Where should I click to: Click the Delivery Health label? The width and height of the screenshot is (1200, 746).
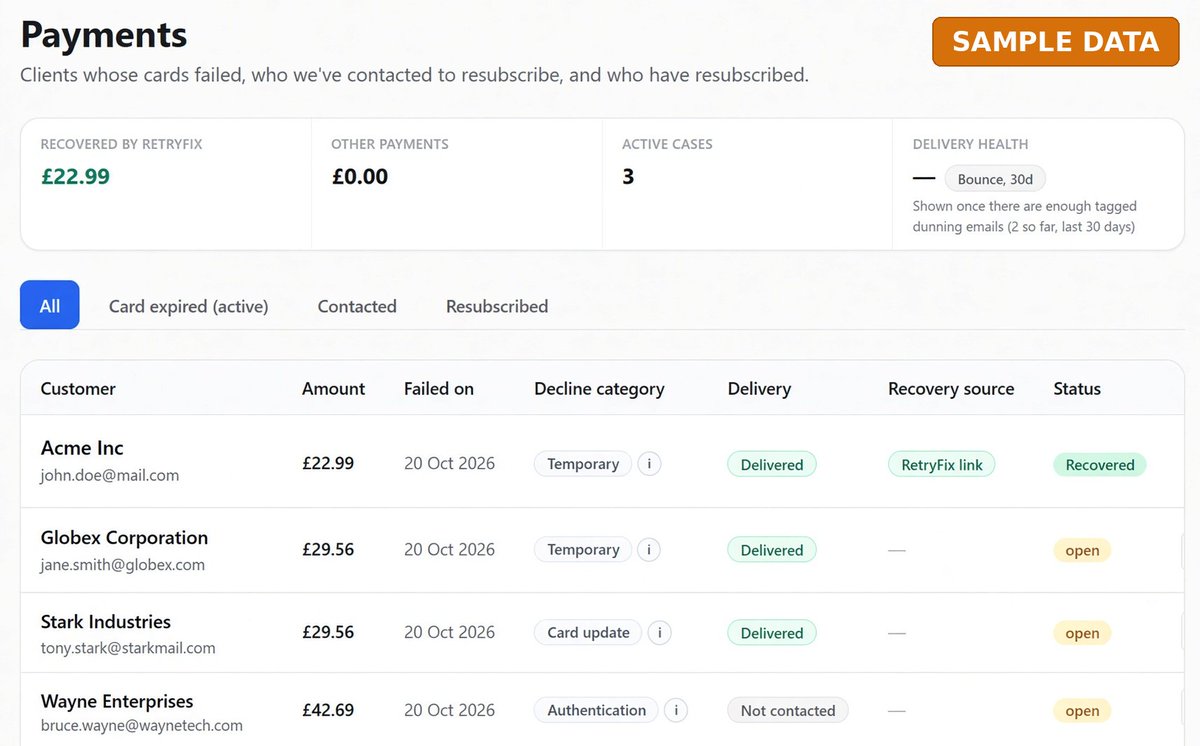pos(970,145)
